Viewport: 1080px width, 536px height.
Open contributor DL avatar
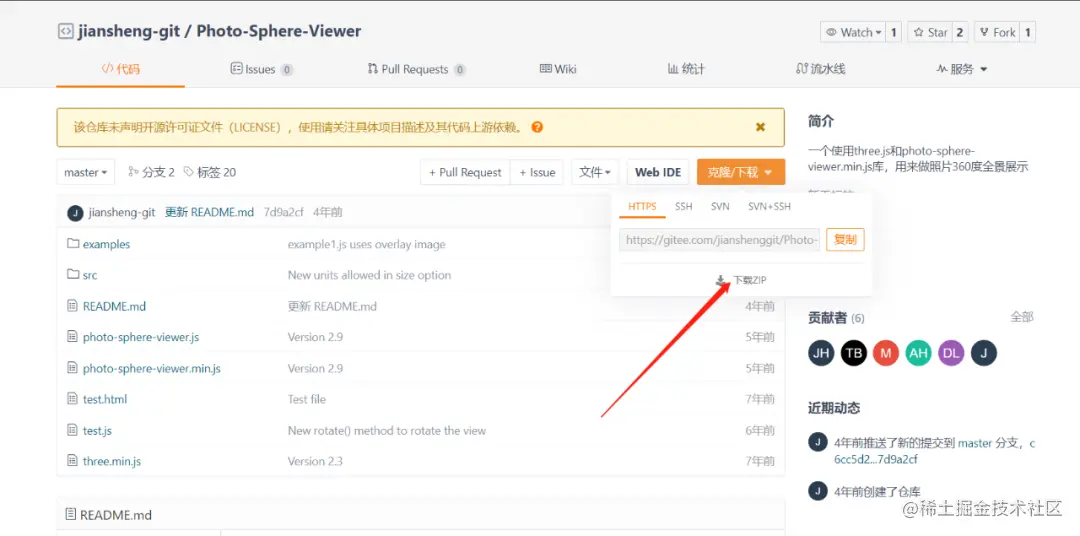(x=951, y=353)
